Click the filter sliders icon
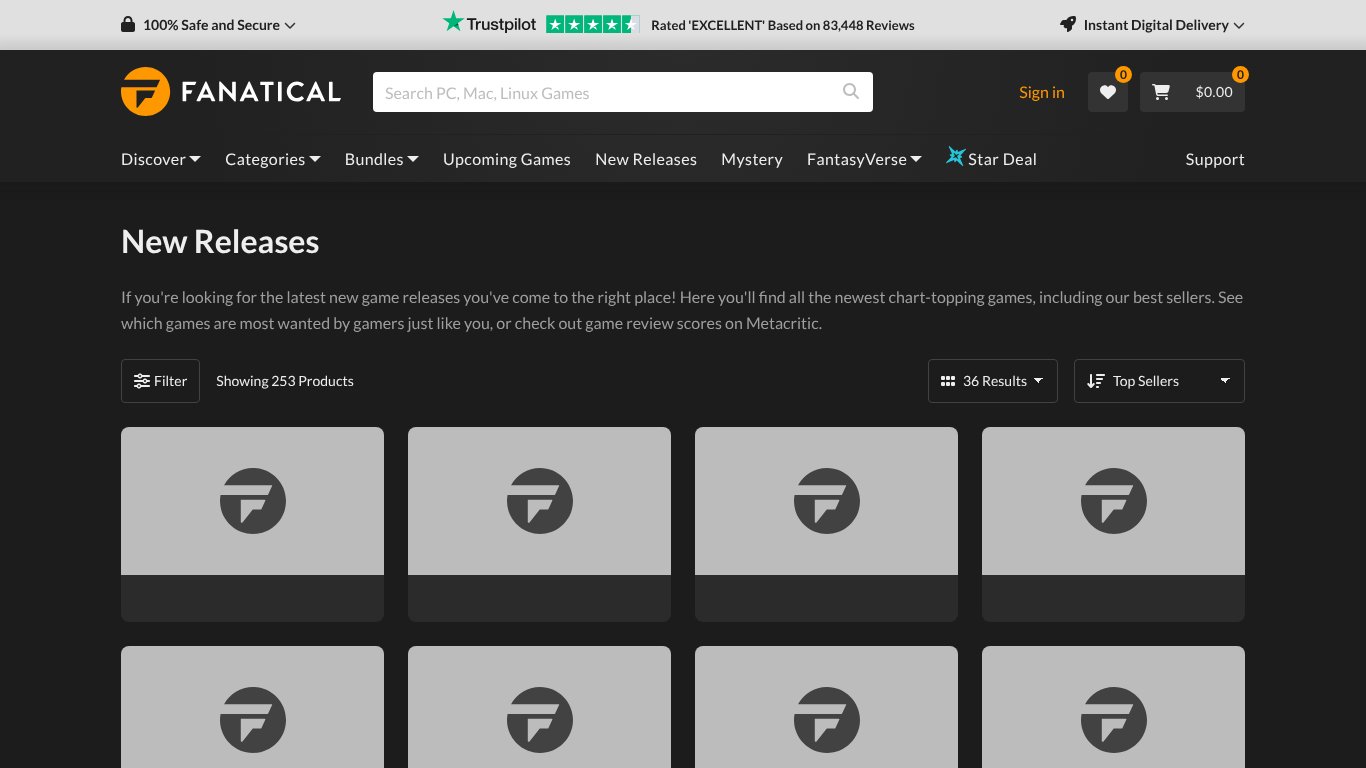1366x768 pixels. point(142,381)
